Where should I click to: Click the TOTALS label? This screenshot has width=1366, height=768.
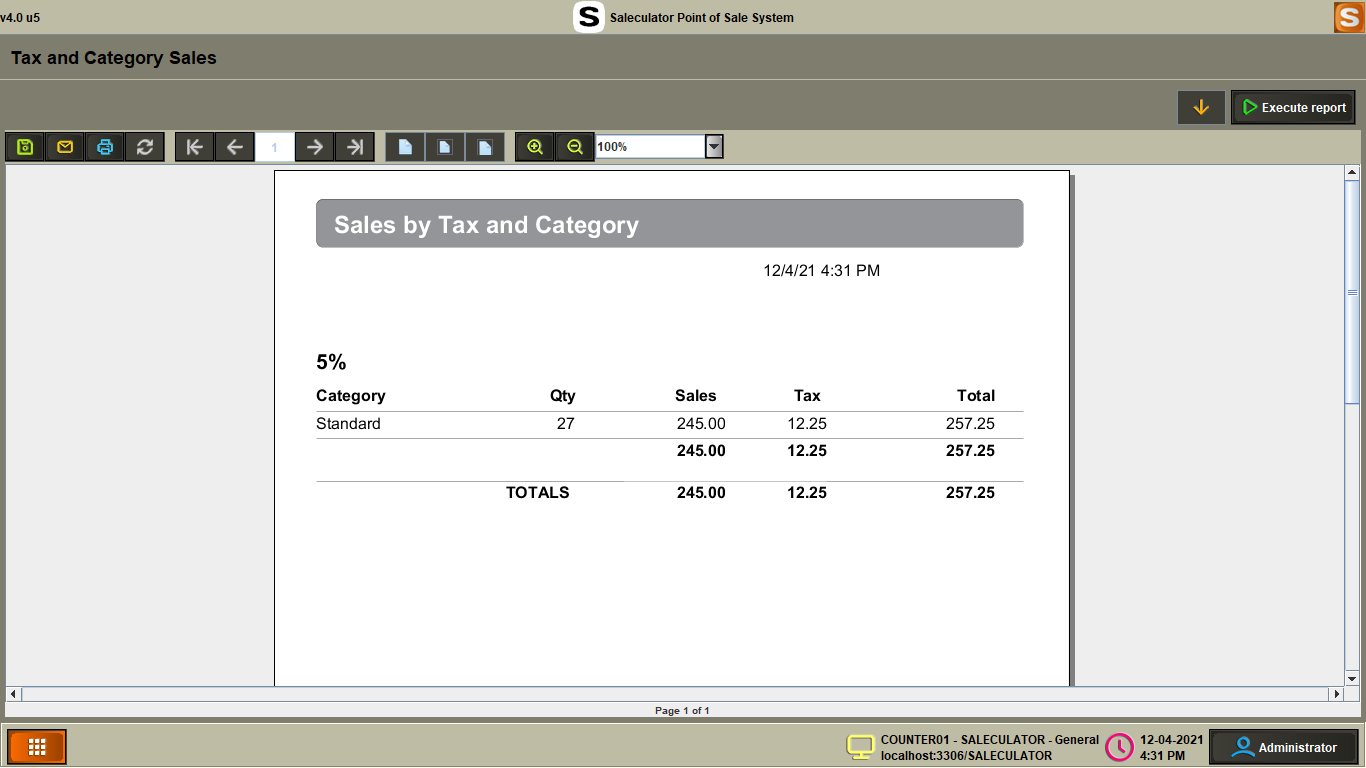pos(538,493)
